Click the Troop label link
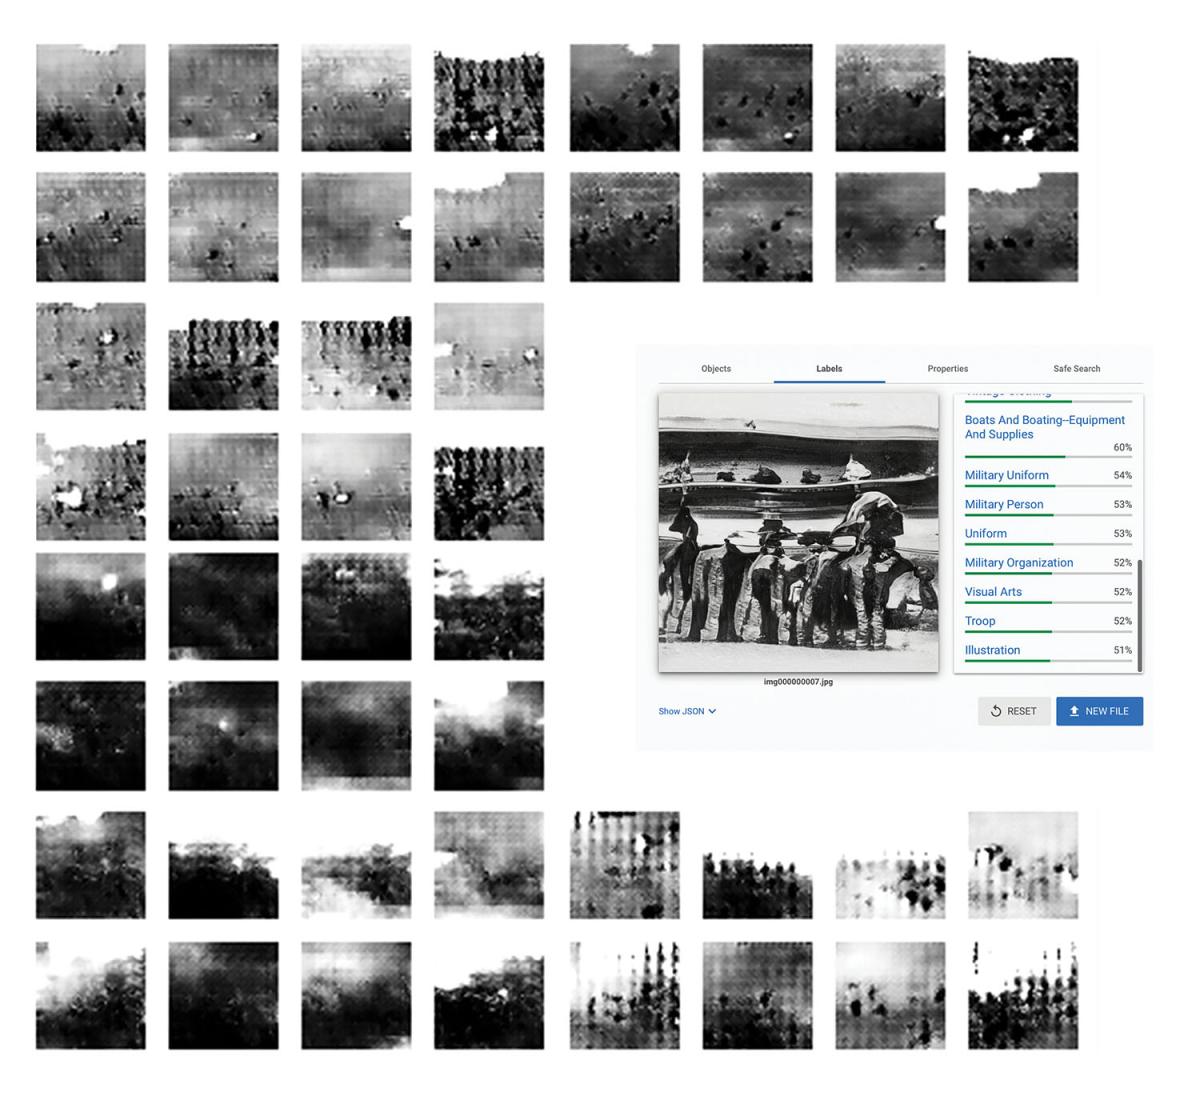 [980, 621]
